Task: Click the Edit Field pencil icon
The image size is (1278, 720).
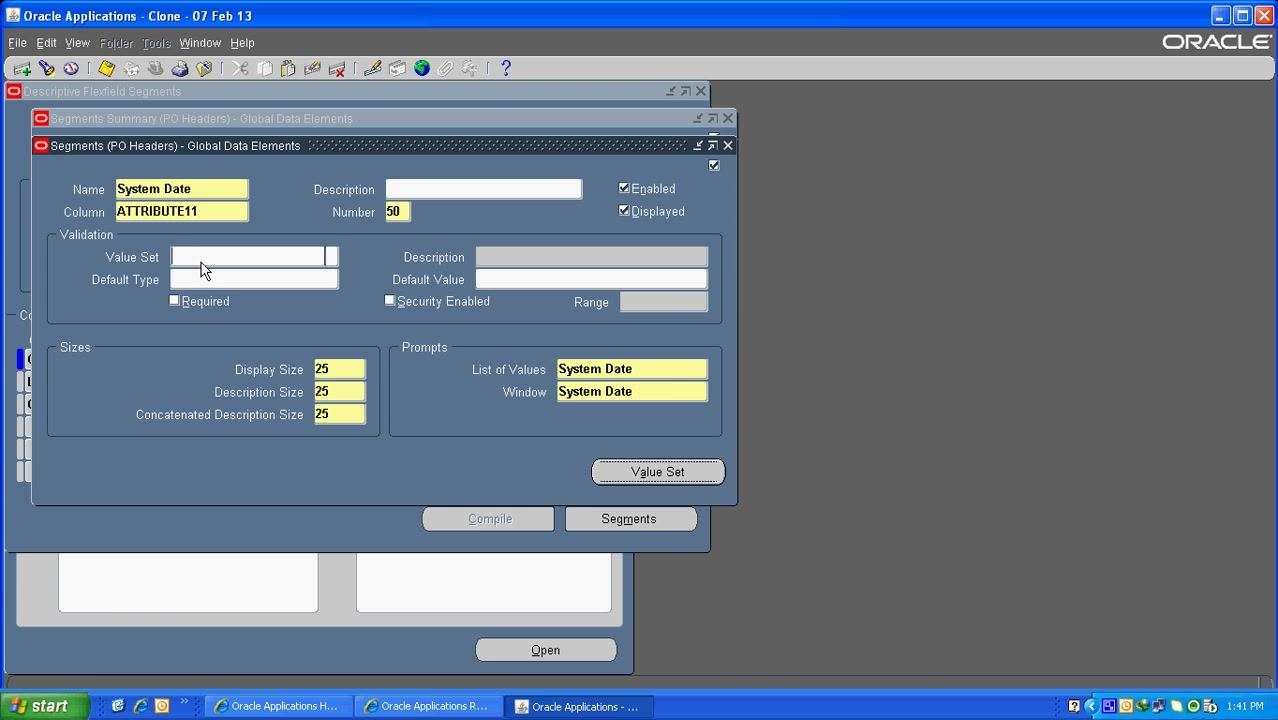Action: click(x=373, y=69)
